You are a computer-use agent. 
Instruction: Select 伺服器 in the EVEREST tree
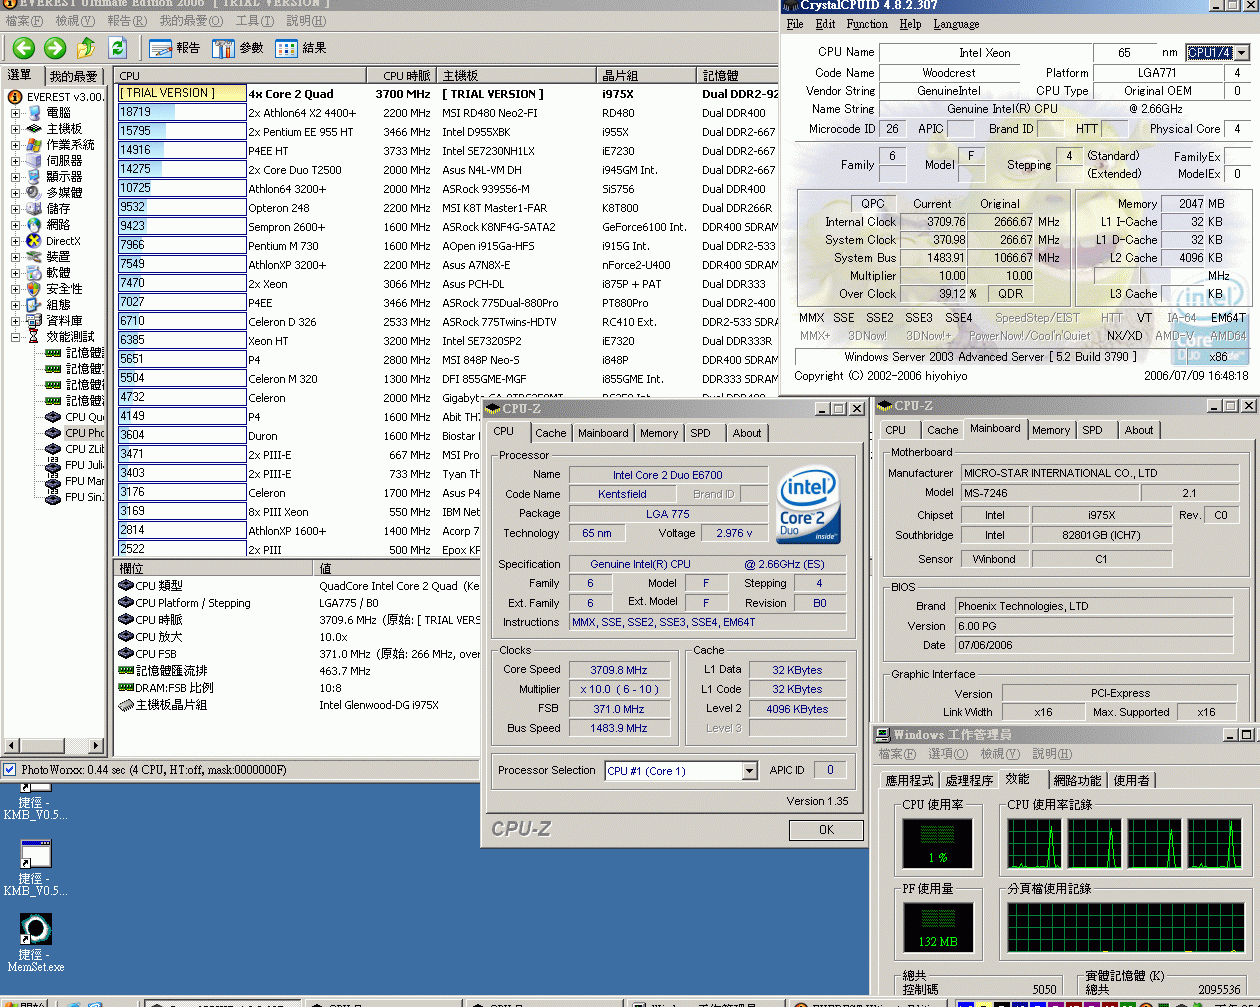[64, 161]
